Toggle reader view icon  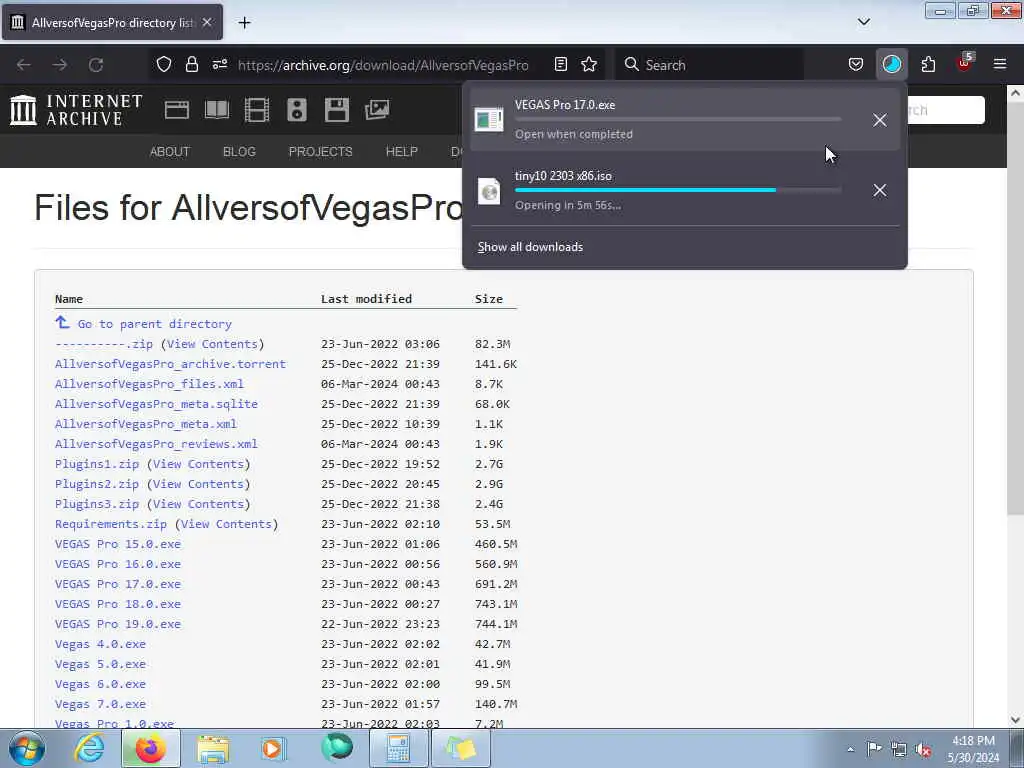(x=560, y=64)
